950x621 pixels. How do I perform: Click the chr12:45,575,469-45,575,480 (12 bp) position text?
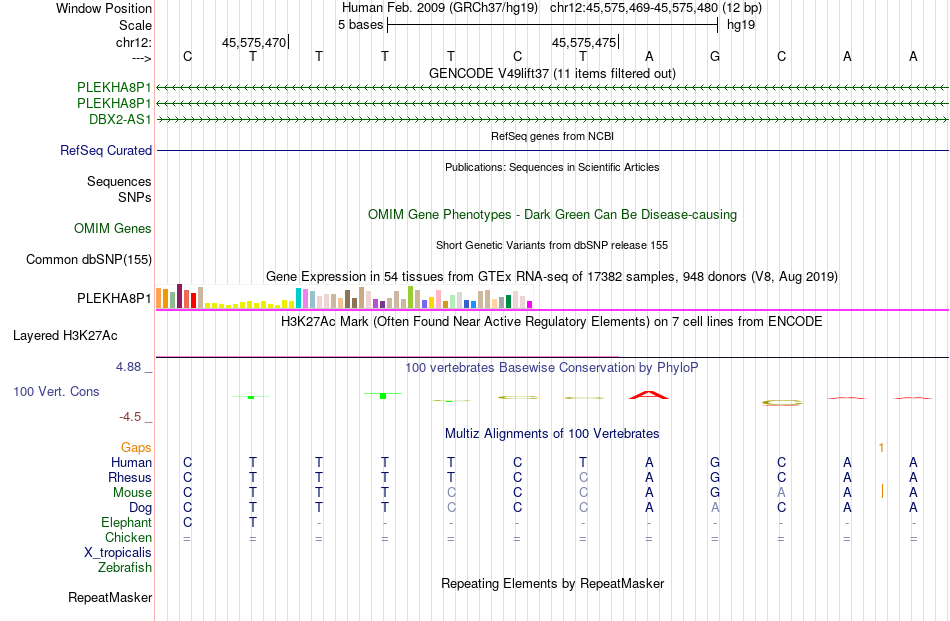coord(656,8)
